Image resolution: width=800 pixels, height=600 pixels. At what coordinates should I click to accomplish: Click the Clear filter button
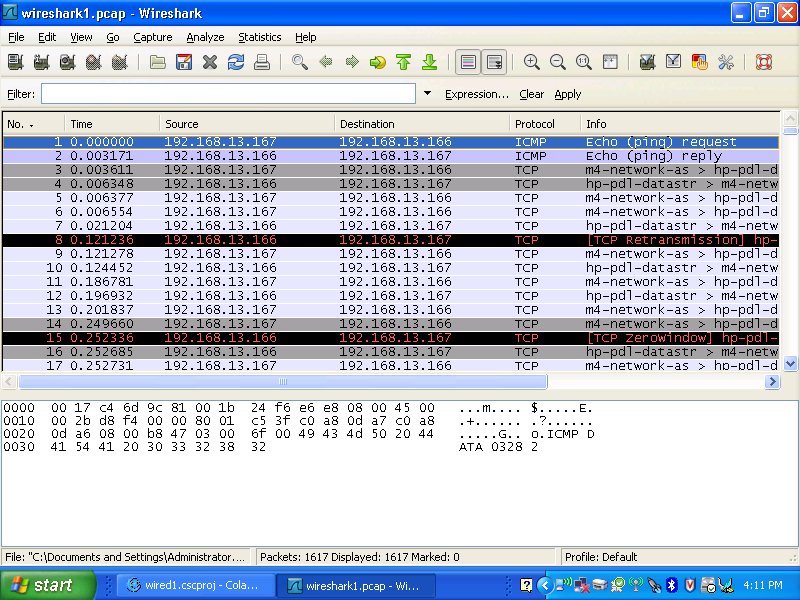click(531, 94)
